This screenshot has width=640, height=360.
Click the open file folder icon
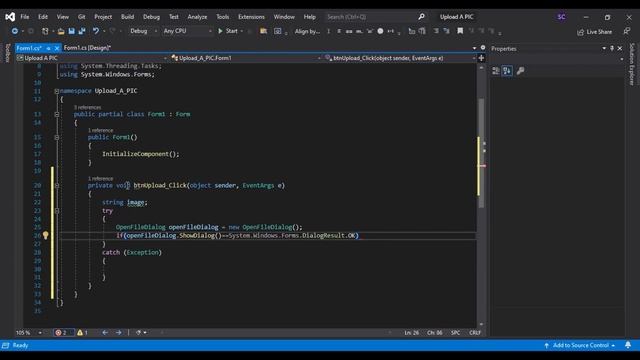(61, 31)
